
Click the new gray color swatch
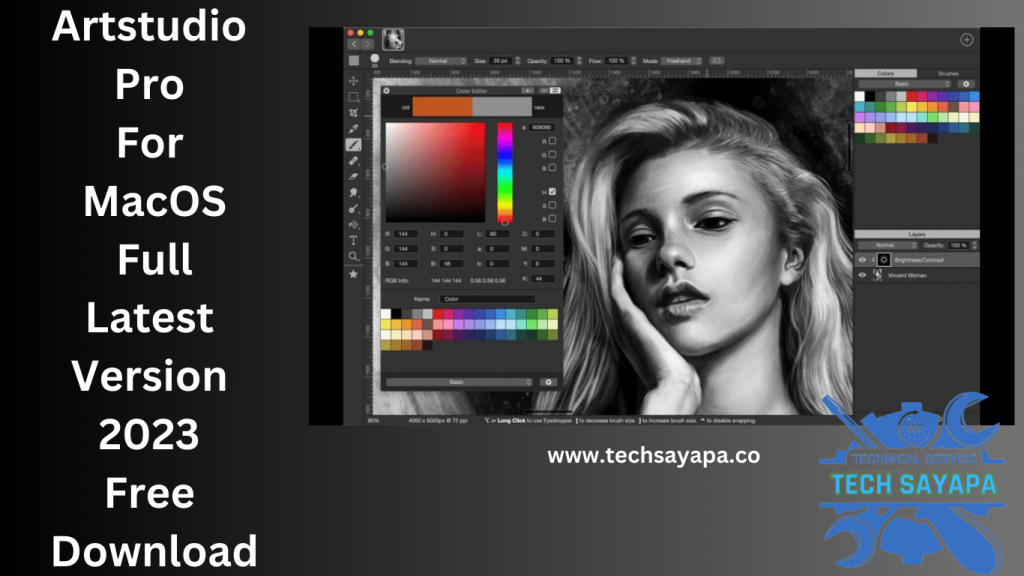[x=502, y=107]
